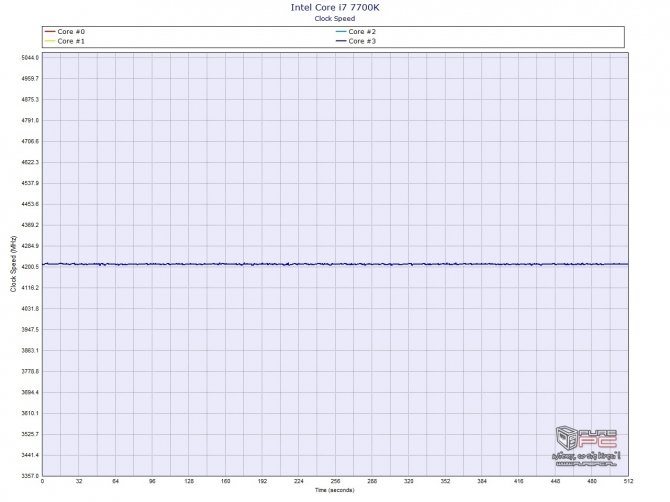Click the 5044.0 y-axis value
670x502 pixels.
30,57
